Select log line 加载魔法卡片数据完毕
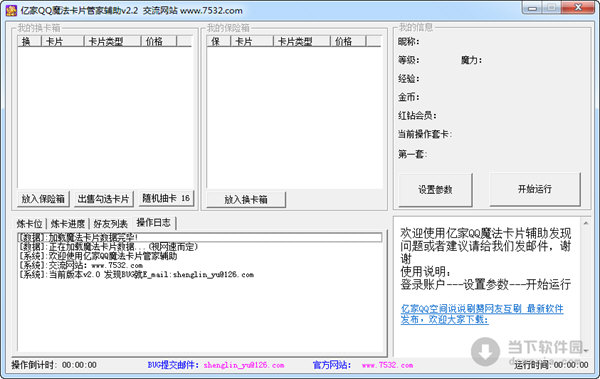600x379 pixels. 200,237
